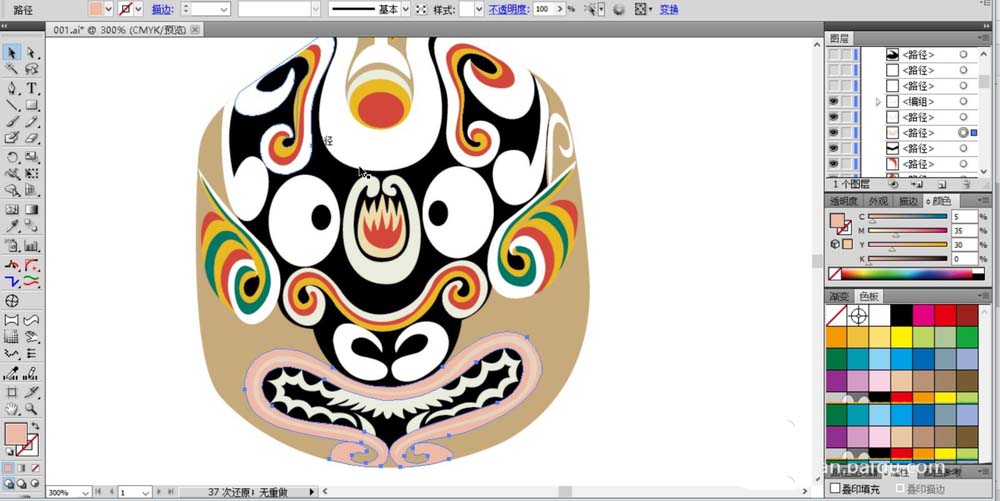The height and width of the screenshot is (501, 1000).
Task: Open the 渐变 gradient tab
Action: (x=839, y=296)
